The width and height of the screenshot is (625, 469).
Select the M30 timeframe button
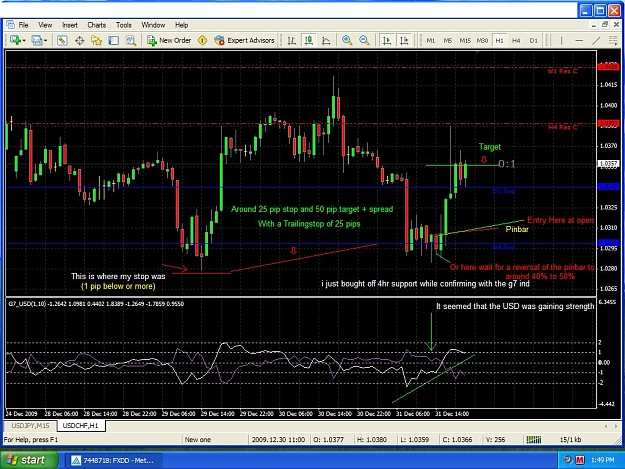(482, 41)
